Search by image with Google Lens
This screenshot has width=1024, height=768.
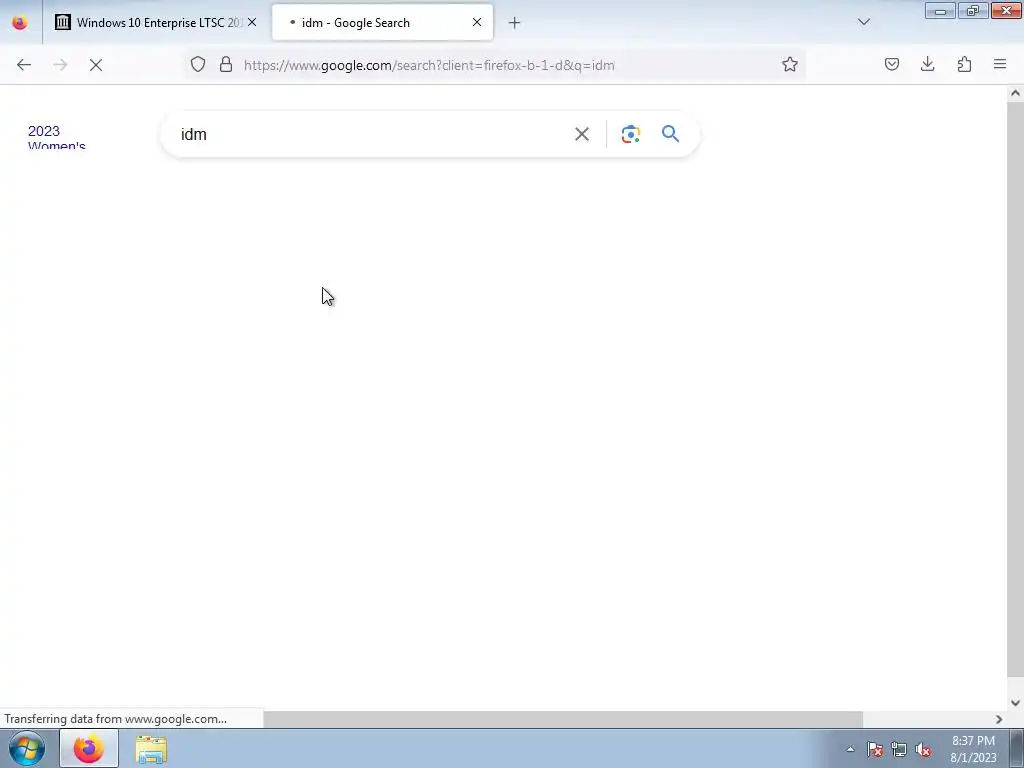coord(630,134)
